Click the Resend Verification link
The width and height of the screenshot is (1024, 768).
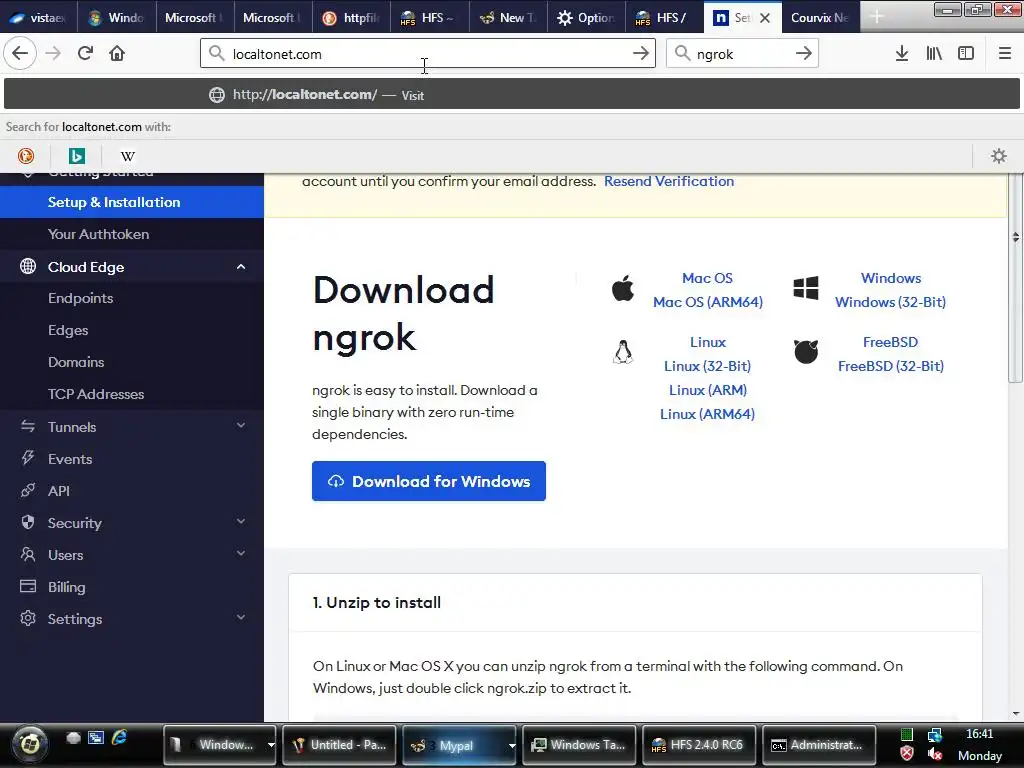[x=669, y=181]
